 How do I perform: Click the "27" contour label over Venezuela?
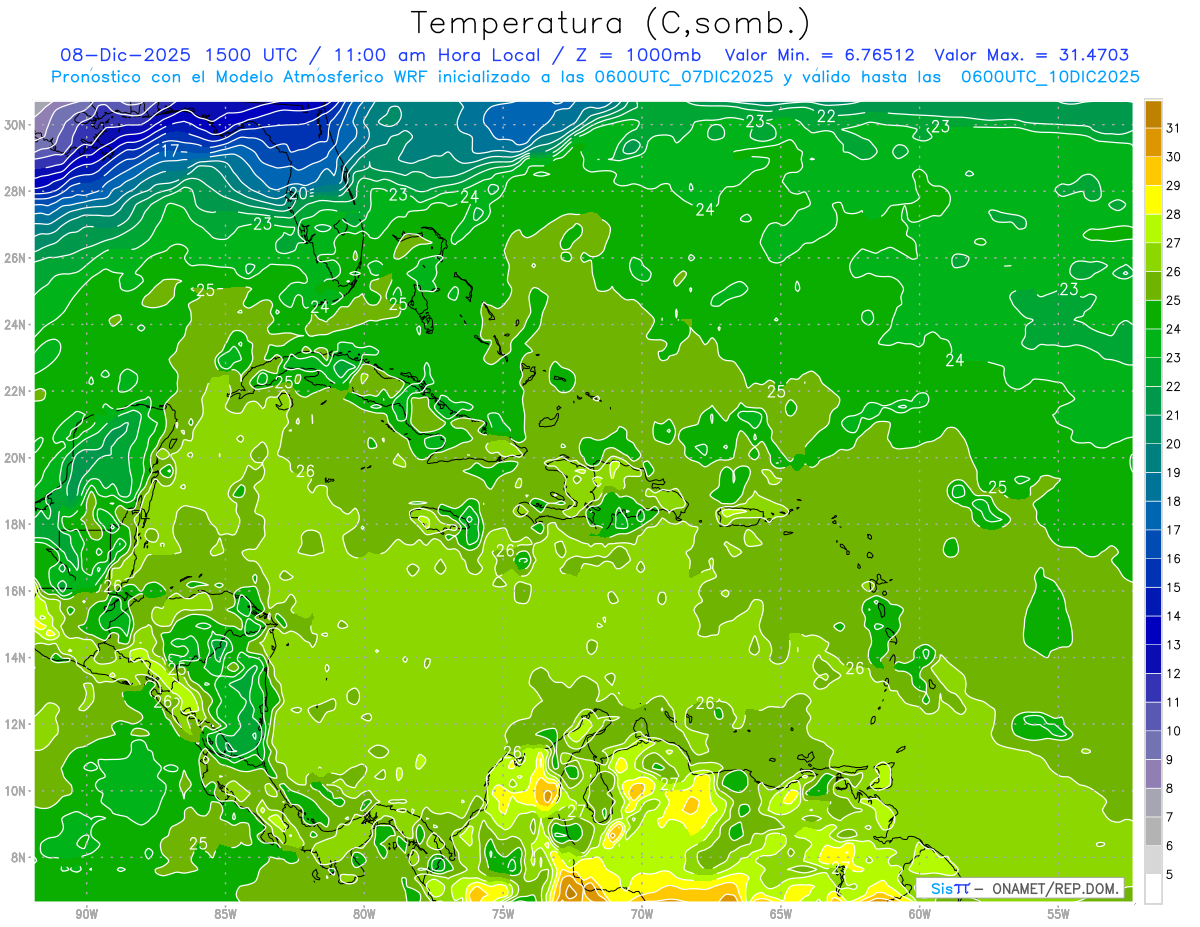pyautogui.click(x=669, y=783)
